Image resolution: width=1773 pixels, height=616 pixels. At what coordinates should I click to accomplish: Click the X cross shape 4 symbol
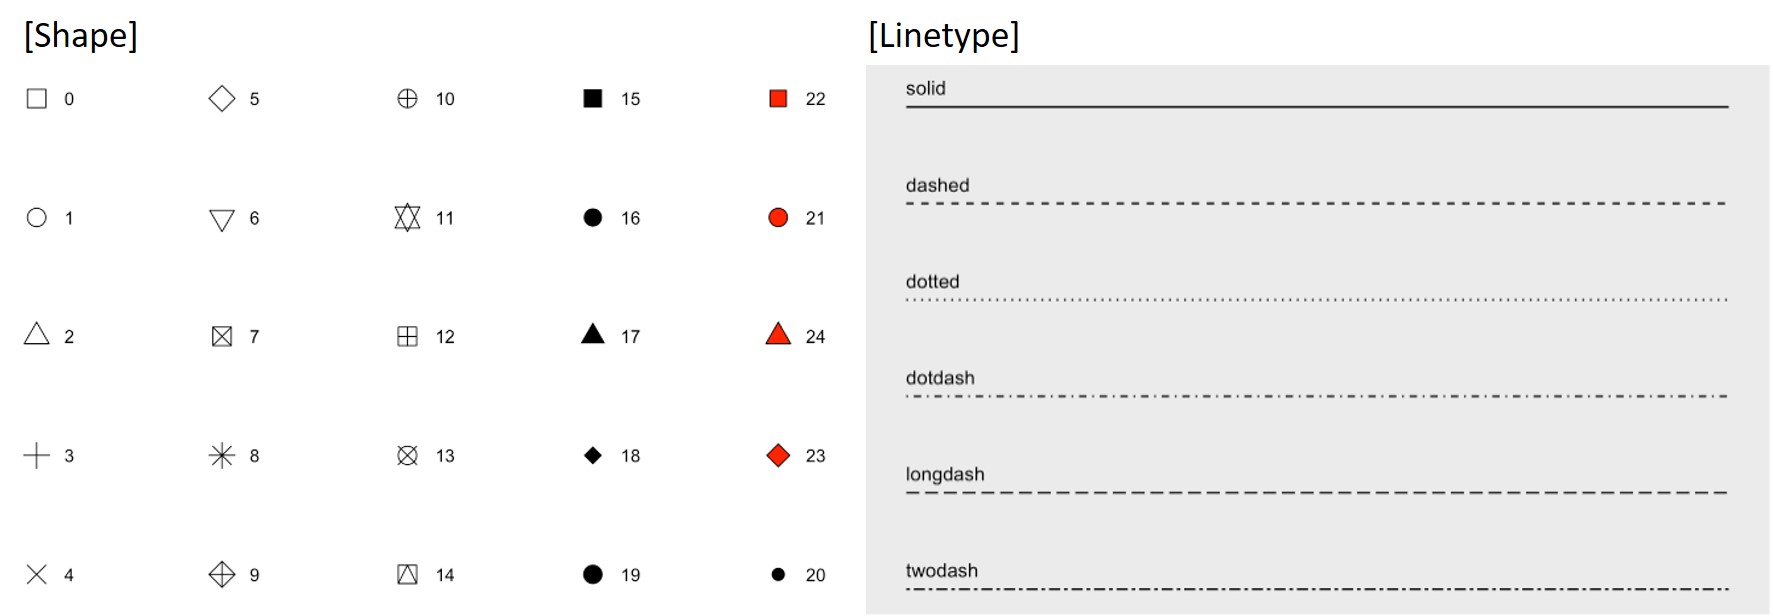coord(37,575)
